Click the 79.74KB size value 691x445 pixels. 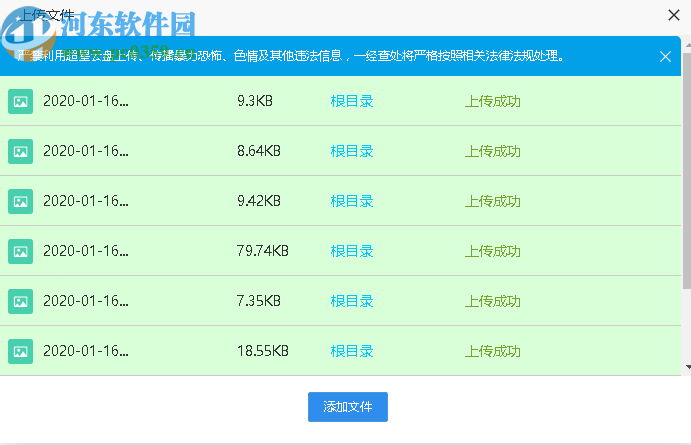[263, 251]
